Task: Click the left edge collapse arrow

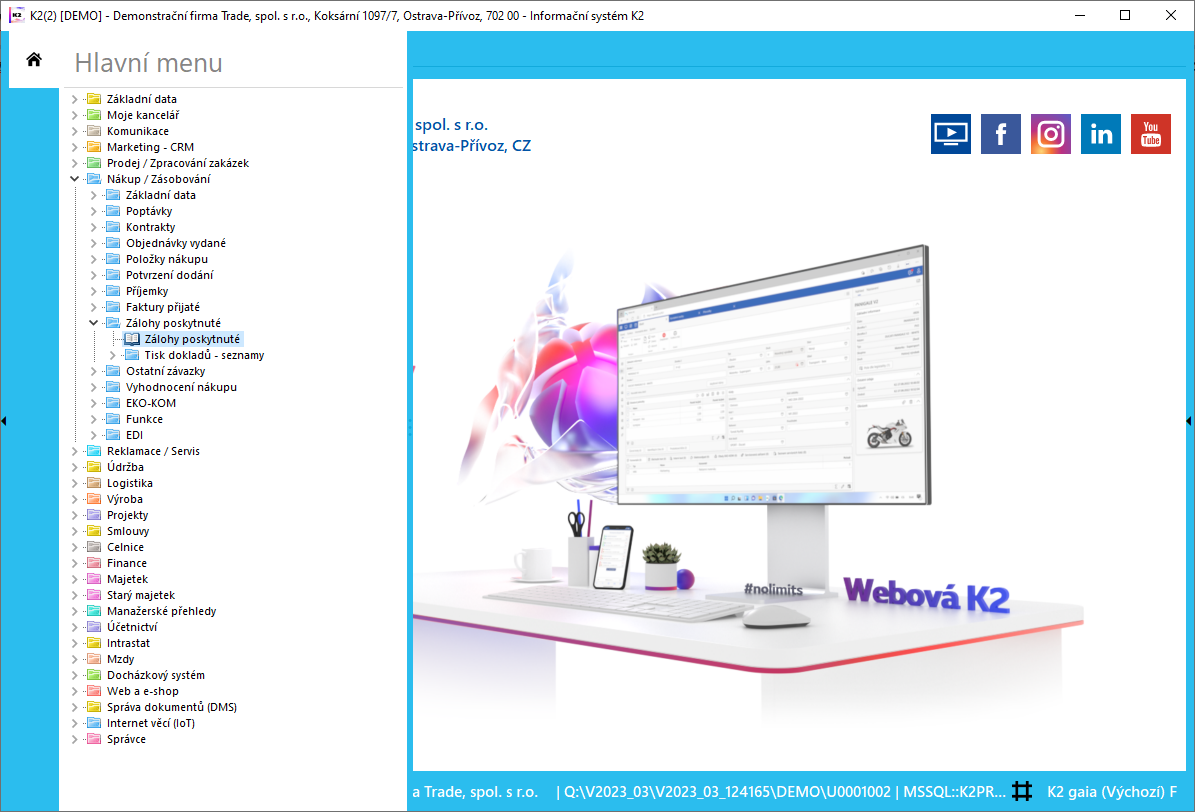Action: pyautogui.click(x=4, y=421)
